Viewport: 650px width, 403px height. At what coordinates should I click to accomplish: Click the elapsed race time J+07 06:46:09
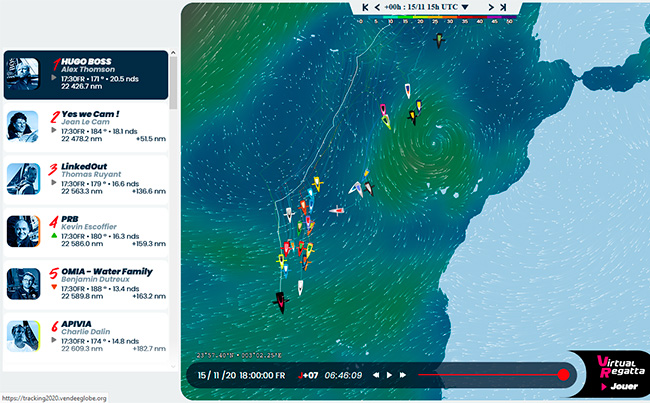330,375
